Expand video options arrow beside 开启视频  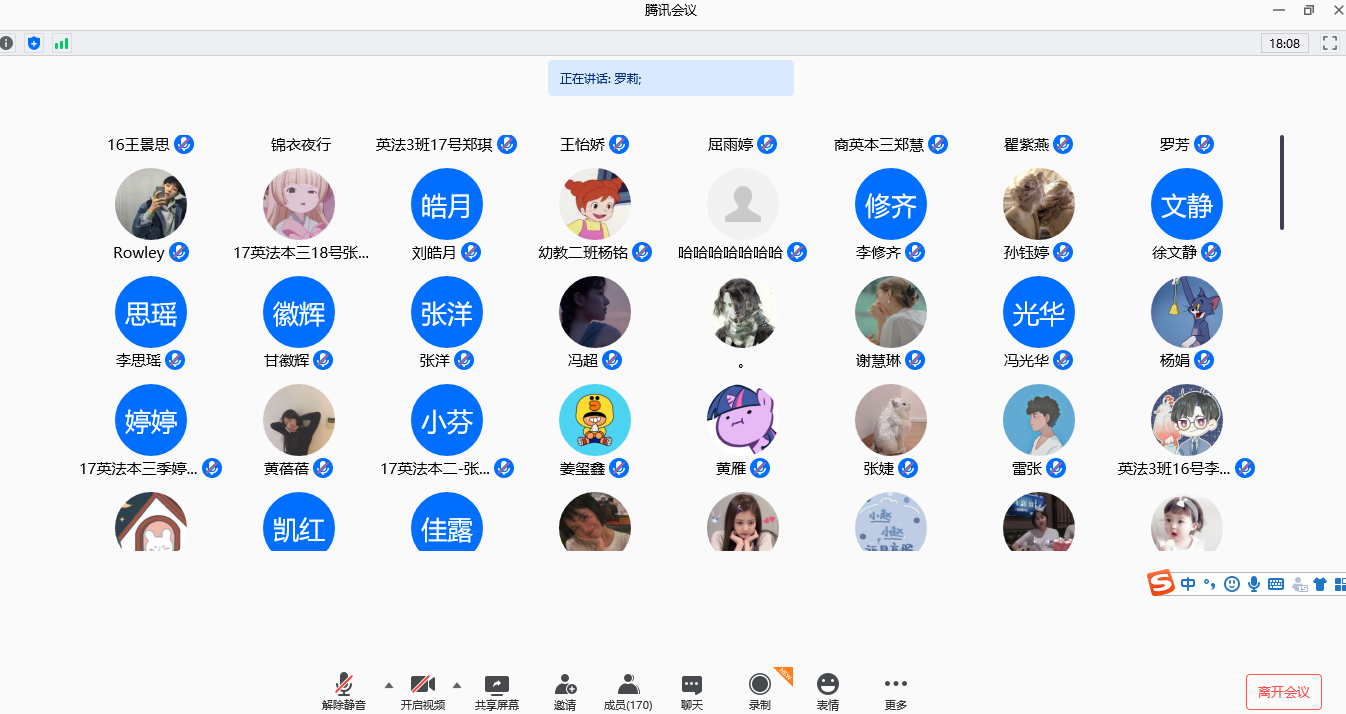(x=457, y=685)
